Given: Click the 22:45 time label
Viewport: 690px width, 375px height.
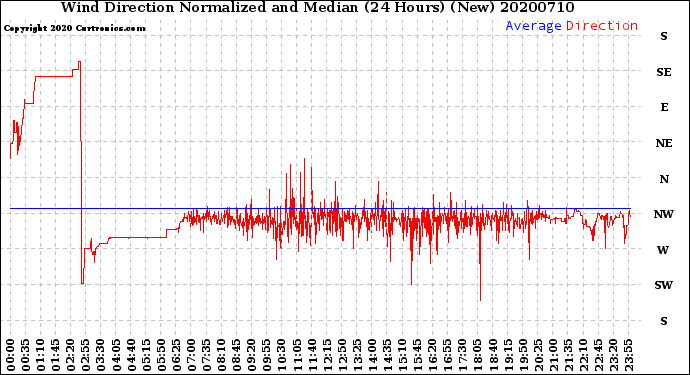Looking at the screenshot, I should point(598,355).
